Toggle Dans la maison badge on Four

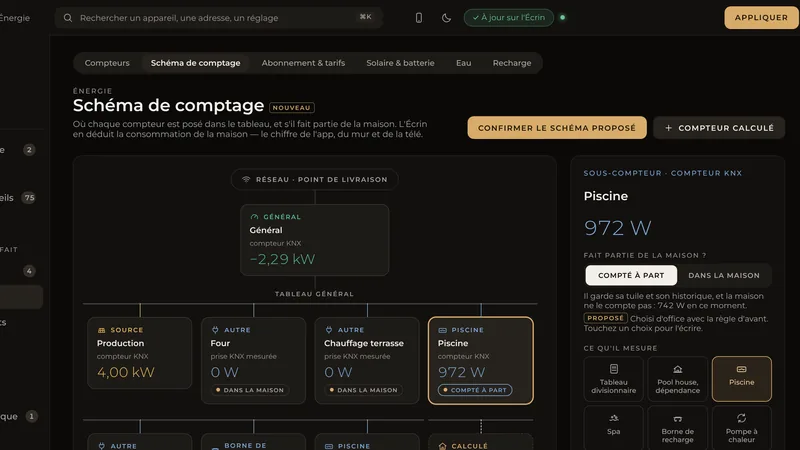click(250, 390)
